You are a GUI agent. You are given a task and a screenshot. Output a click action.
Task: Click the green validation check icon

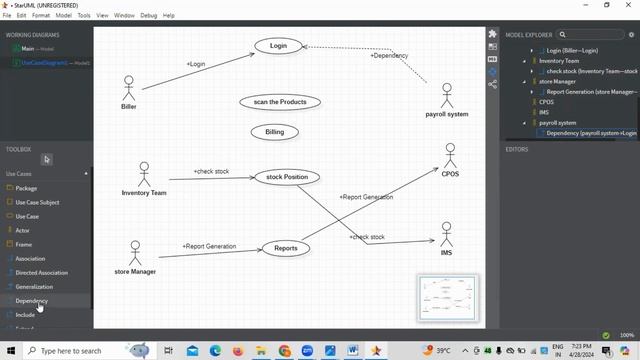[x=606, y=335]
